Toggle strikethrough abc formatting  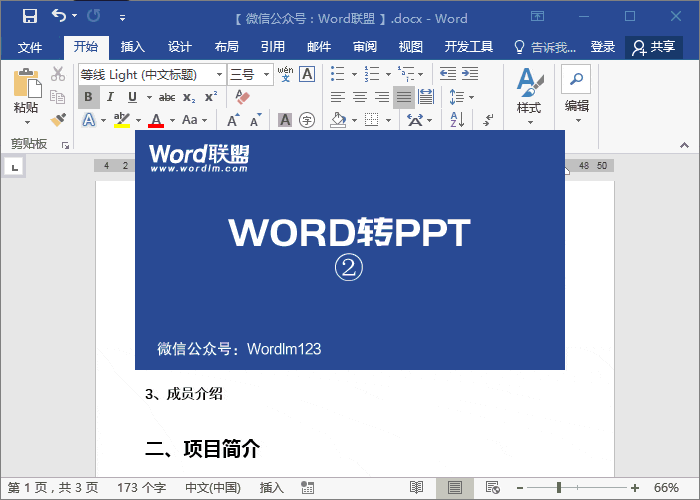167,97
